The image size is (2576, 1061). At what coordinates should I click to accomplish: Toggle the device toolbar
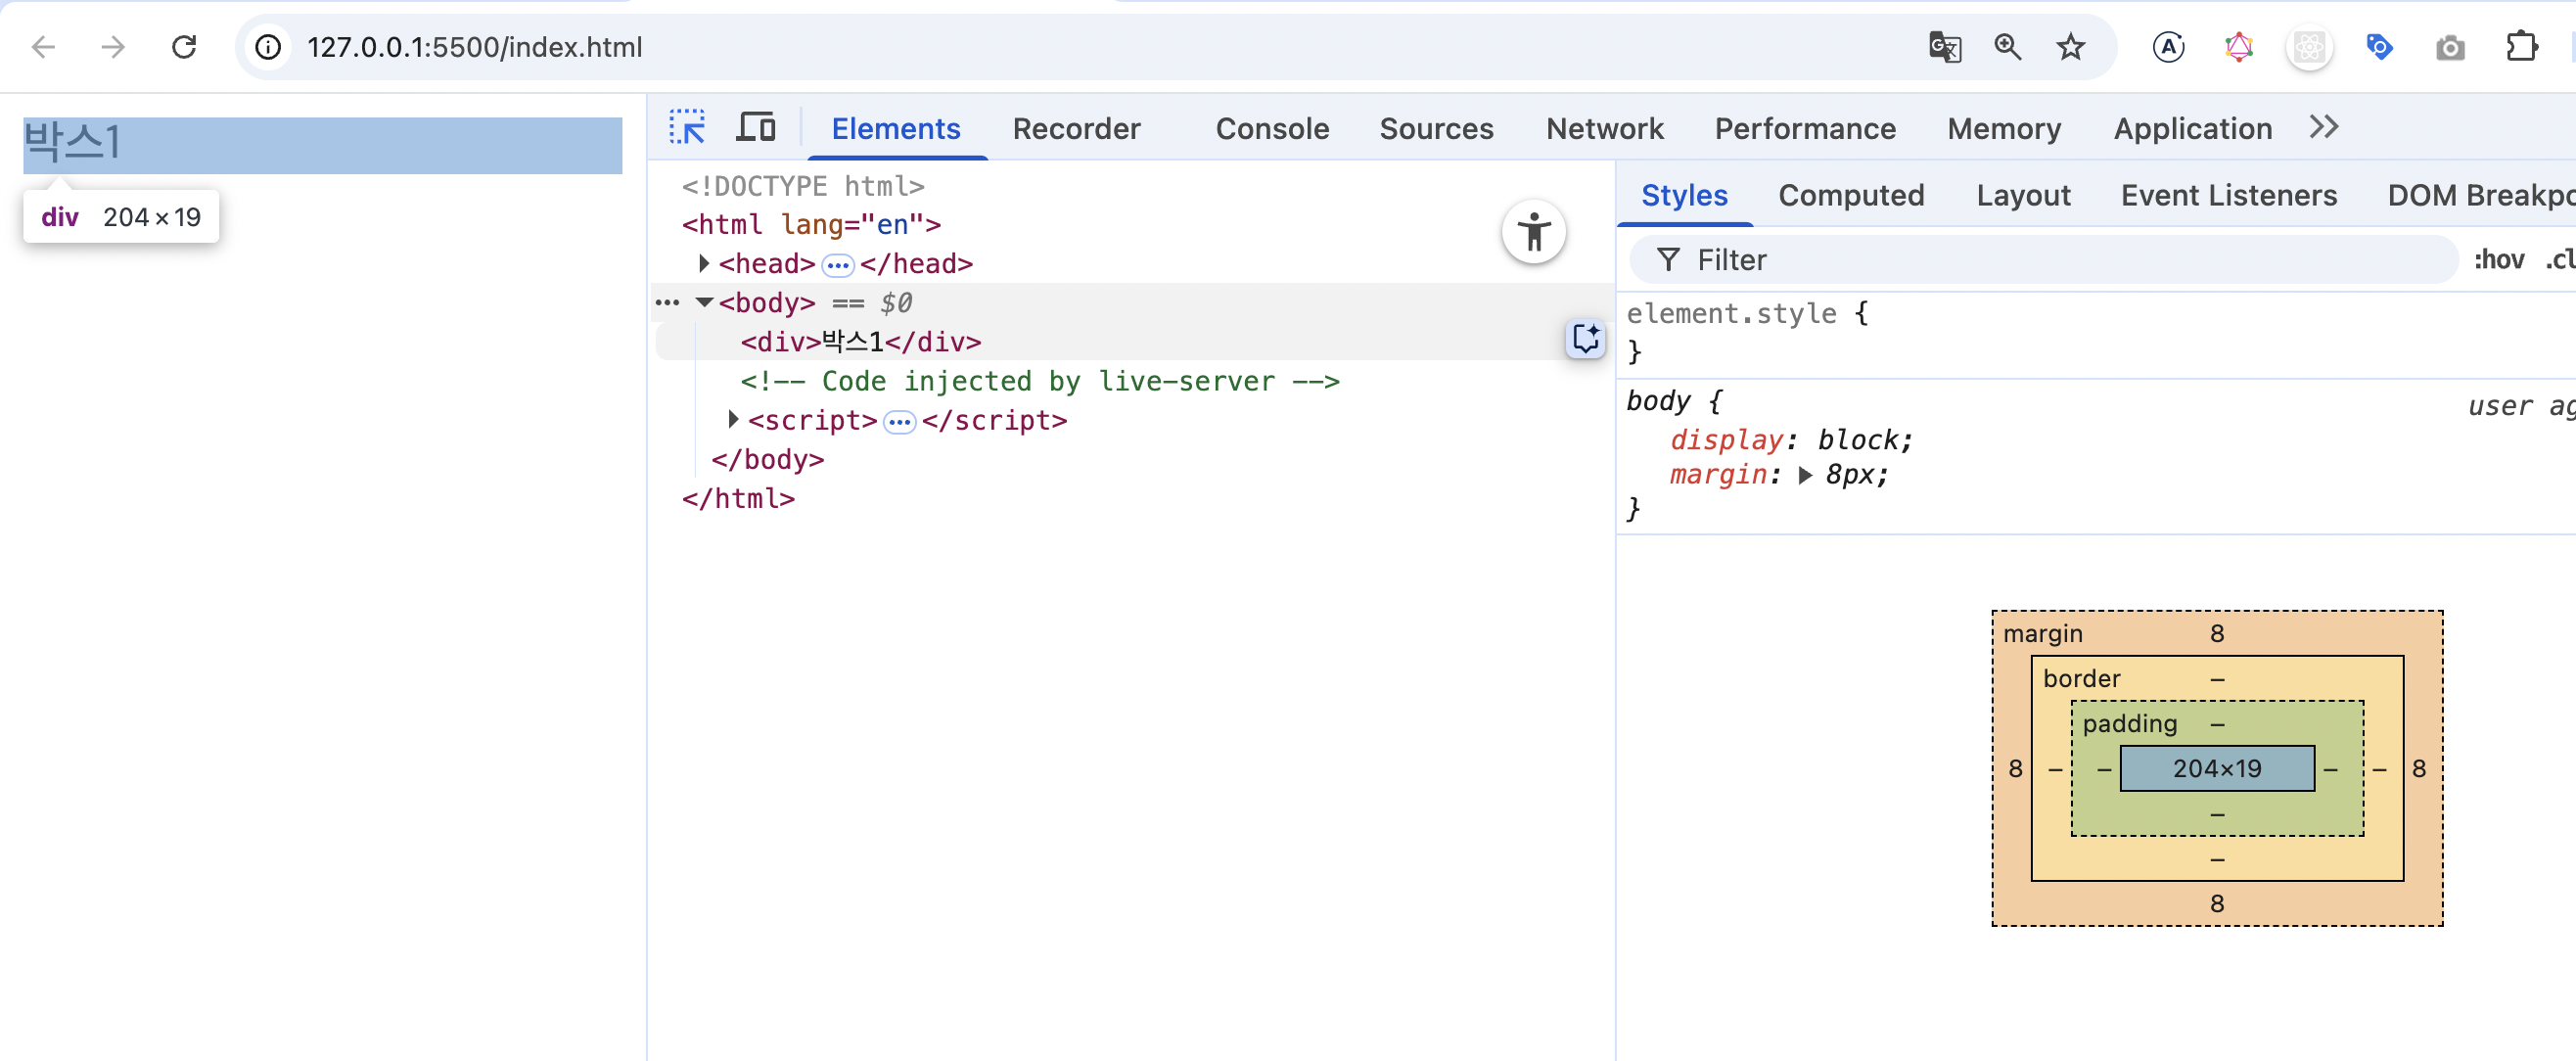pos(755,127)
